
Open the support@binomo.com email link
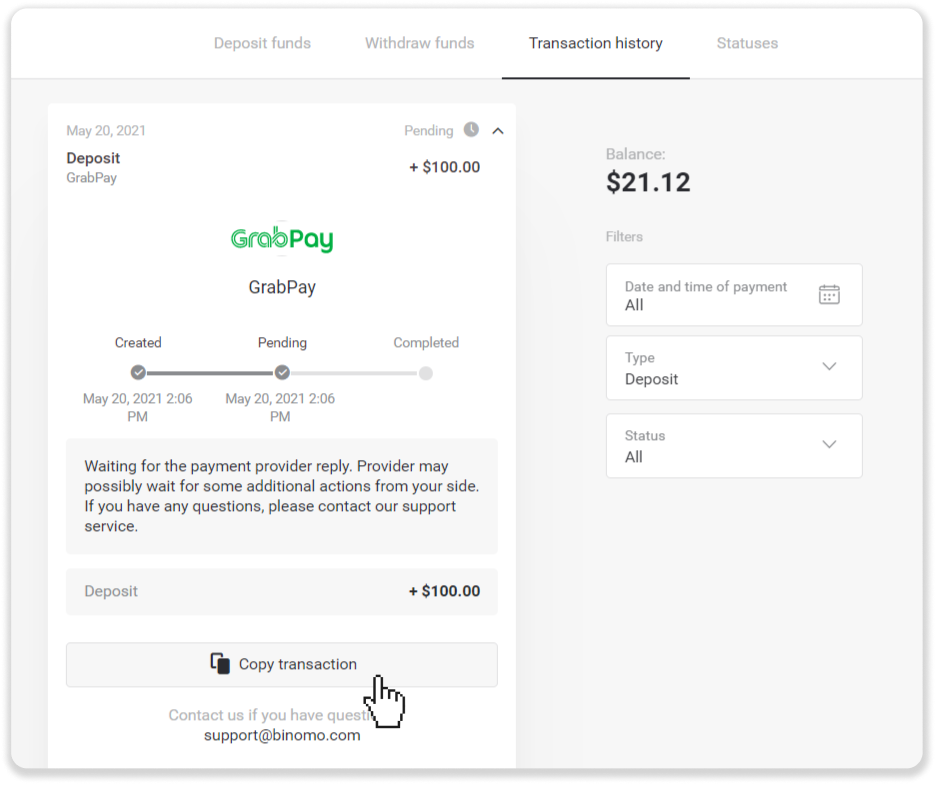pos(282,735)
